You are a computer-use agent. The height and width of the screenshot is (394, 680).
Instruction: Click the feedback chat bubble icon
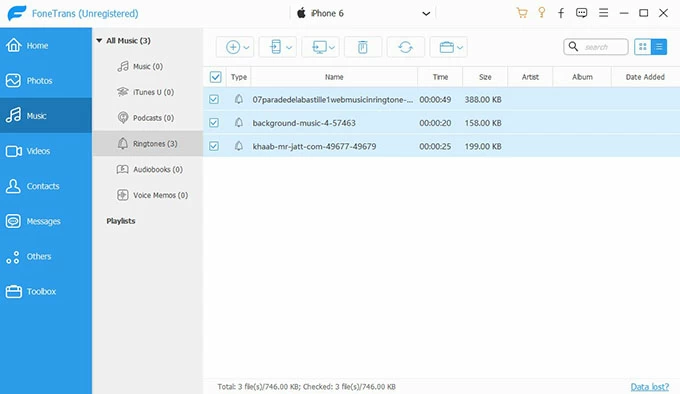pos(582,13)
